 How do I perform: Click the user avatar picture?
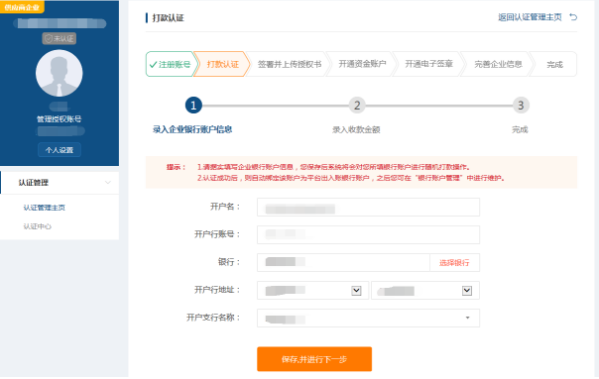[x=59, y=73]
